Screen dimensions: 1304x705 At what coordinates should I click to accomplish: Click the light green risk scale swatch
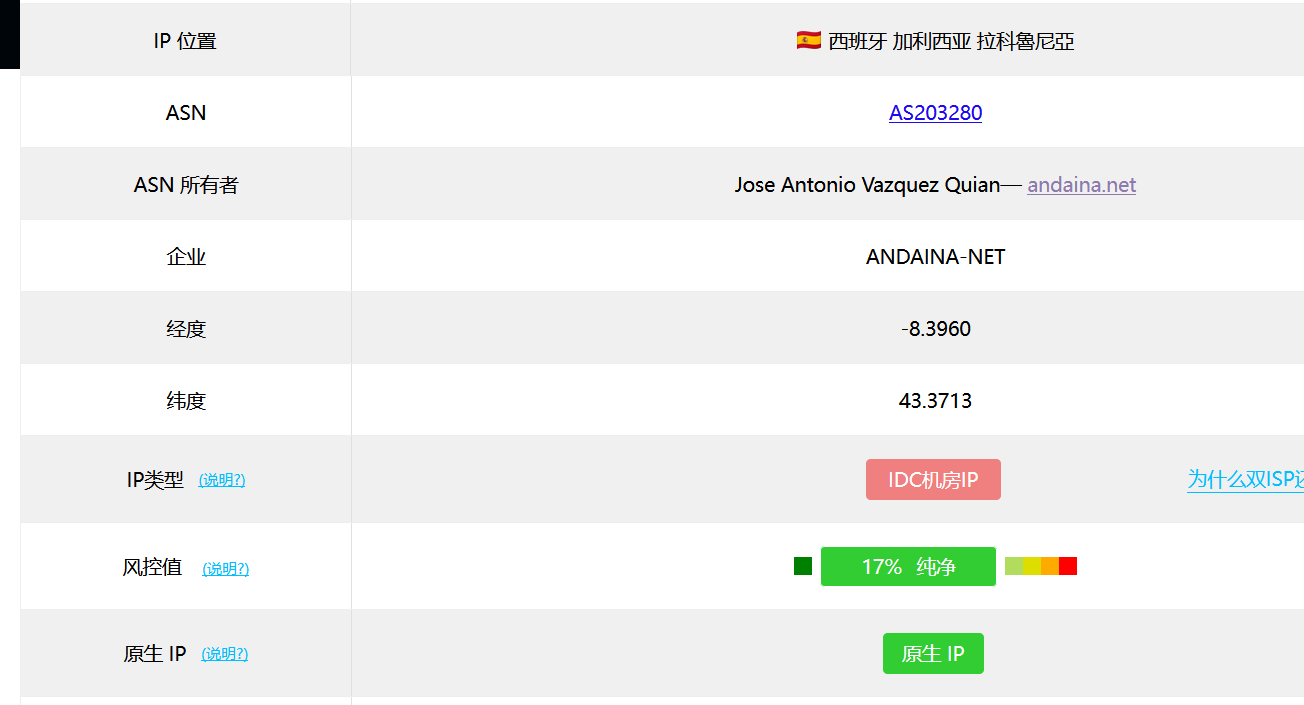1014,566
